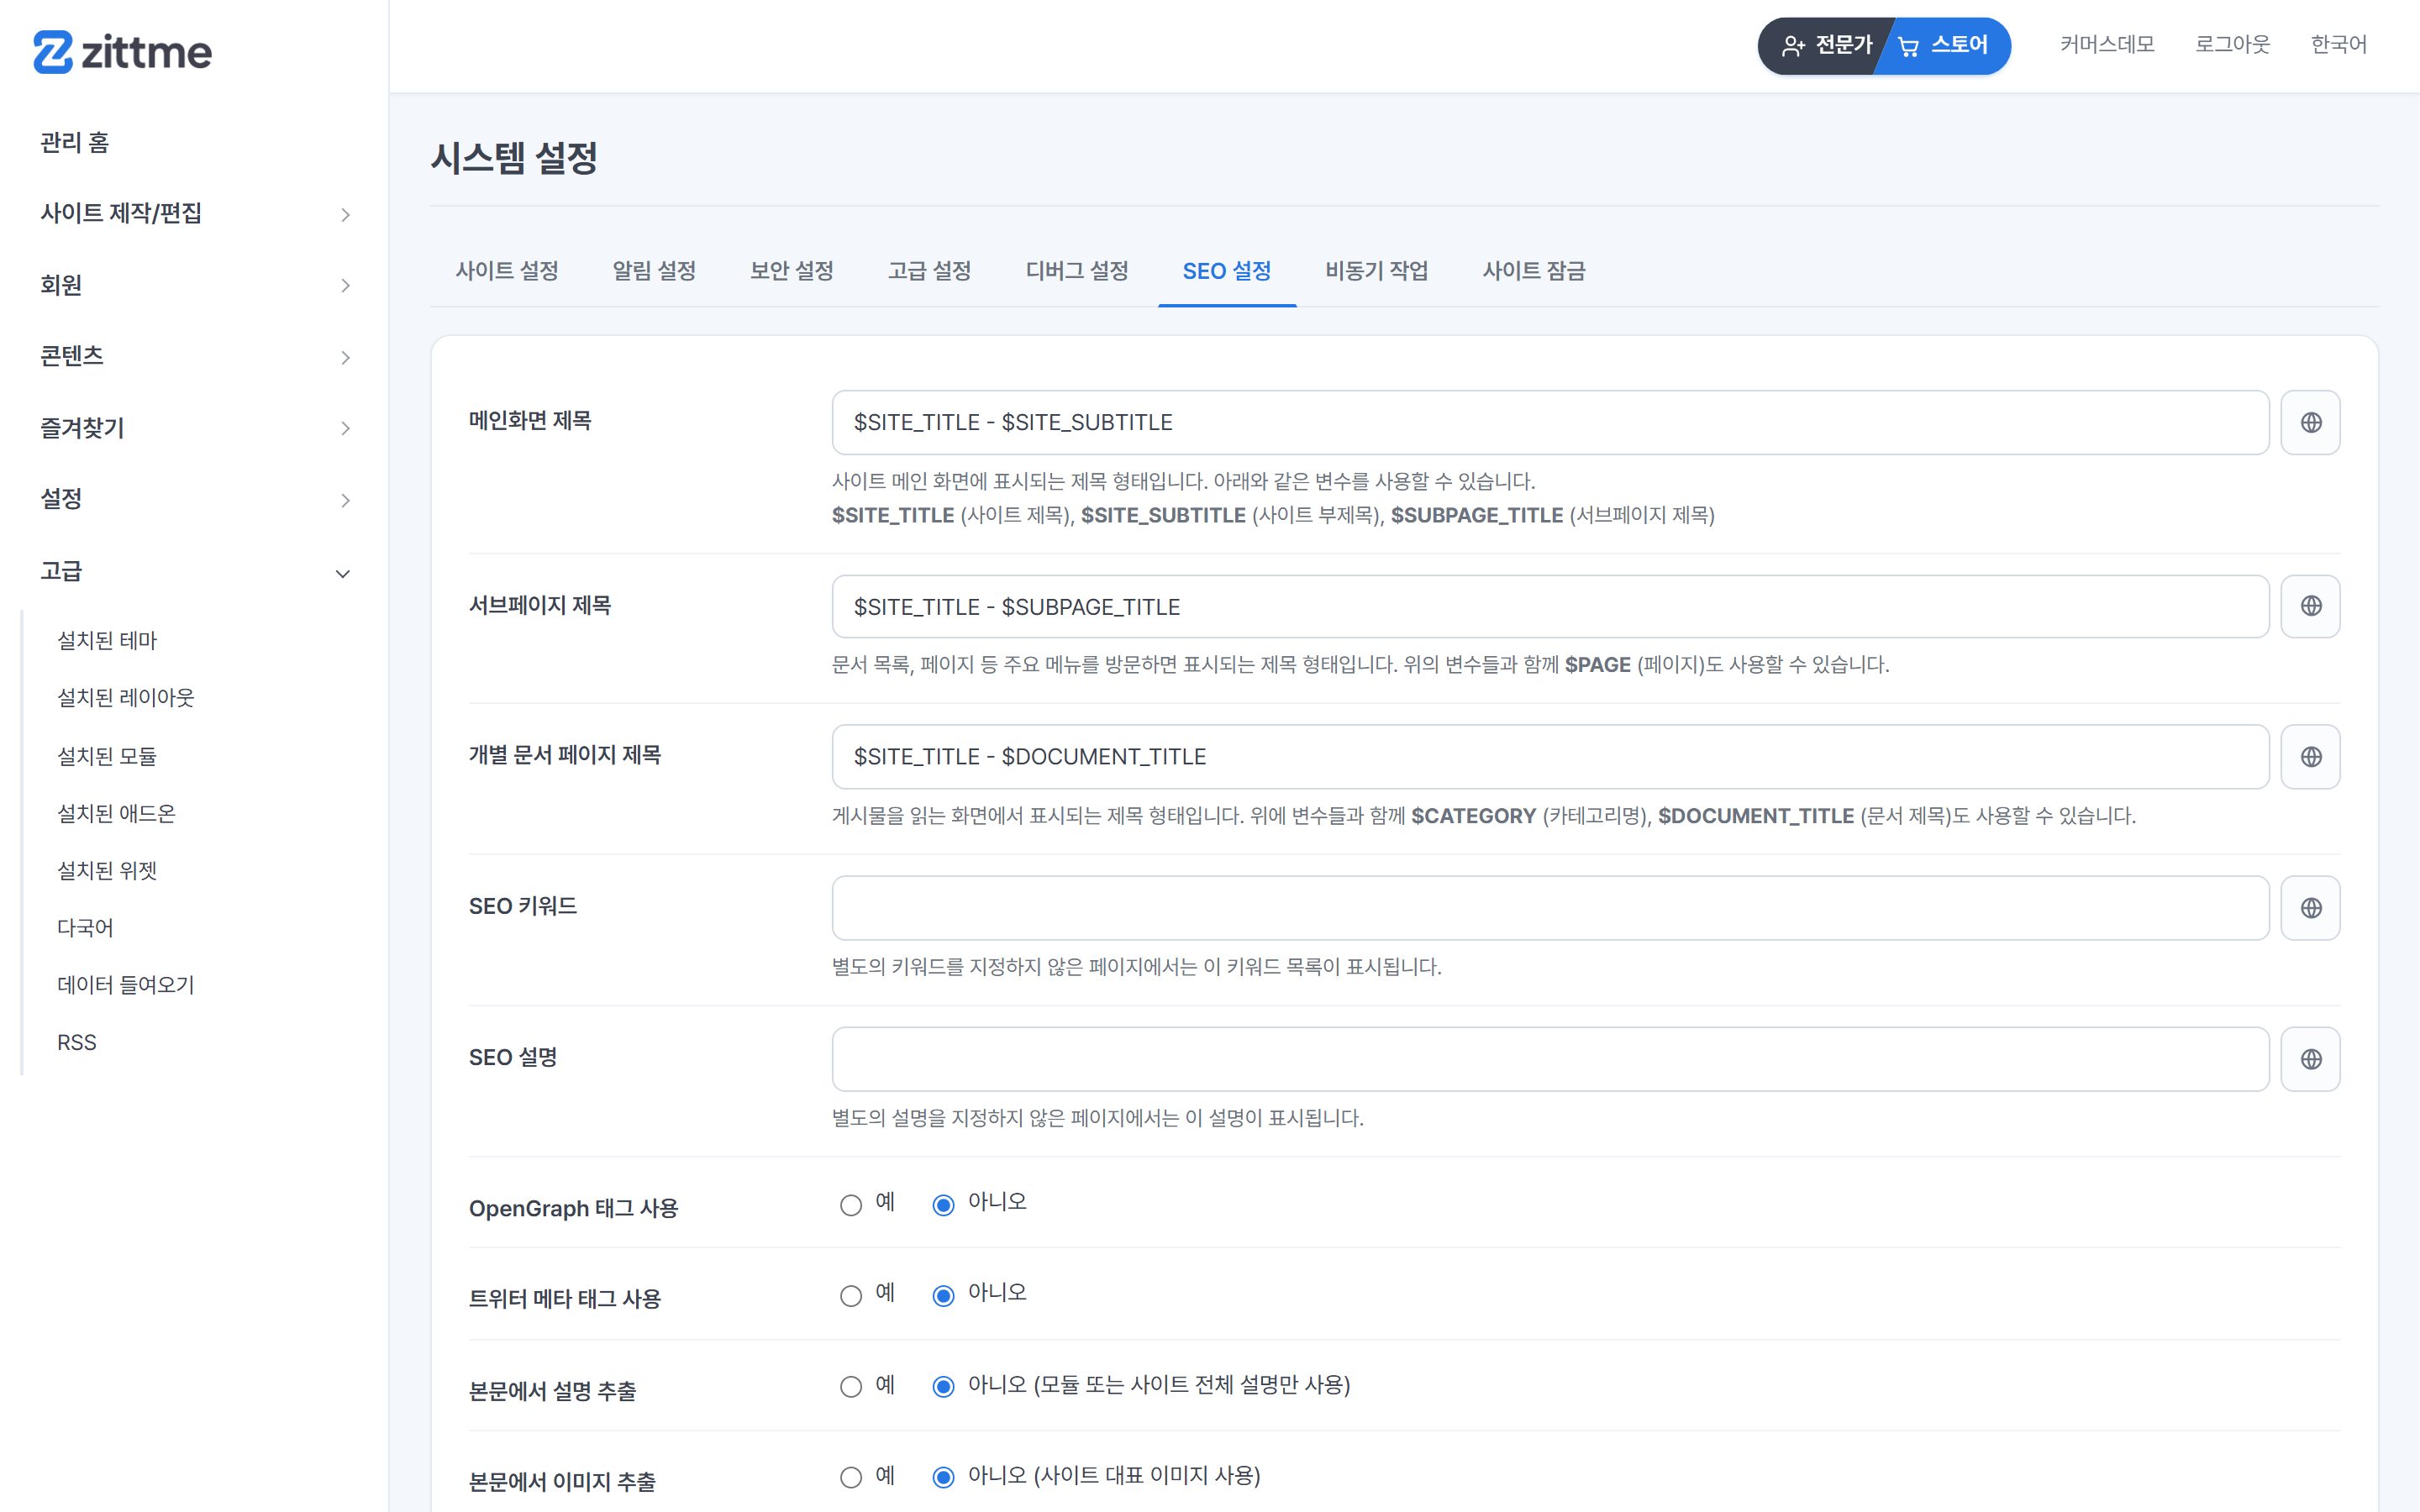Screen dimensions: 2420x1512
Task: Click 서브페이지 제목 input field
Action: [x=1550, y=606]
